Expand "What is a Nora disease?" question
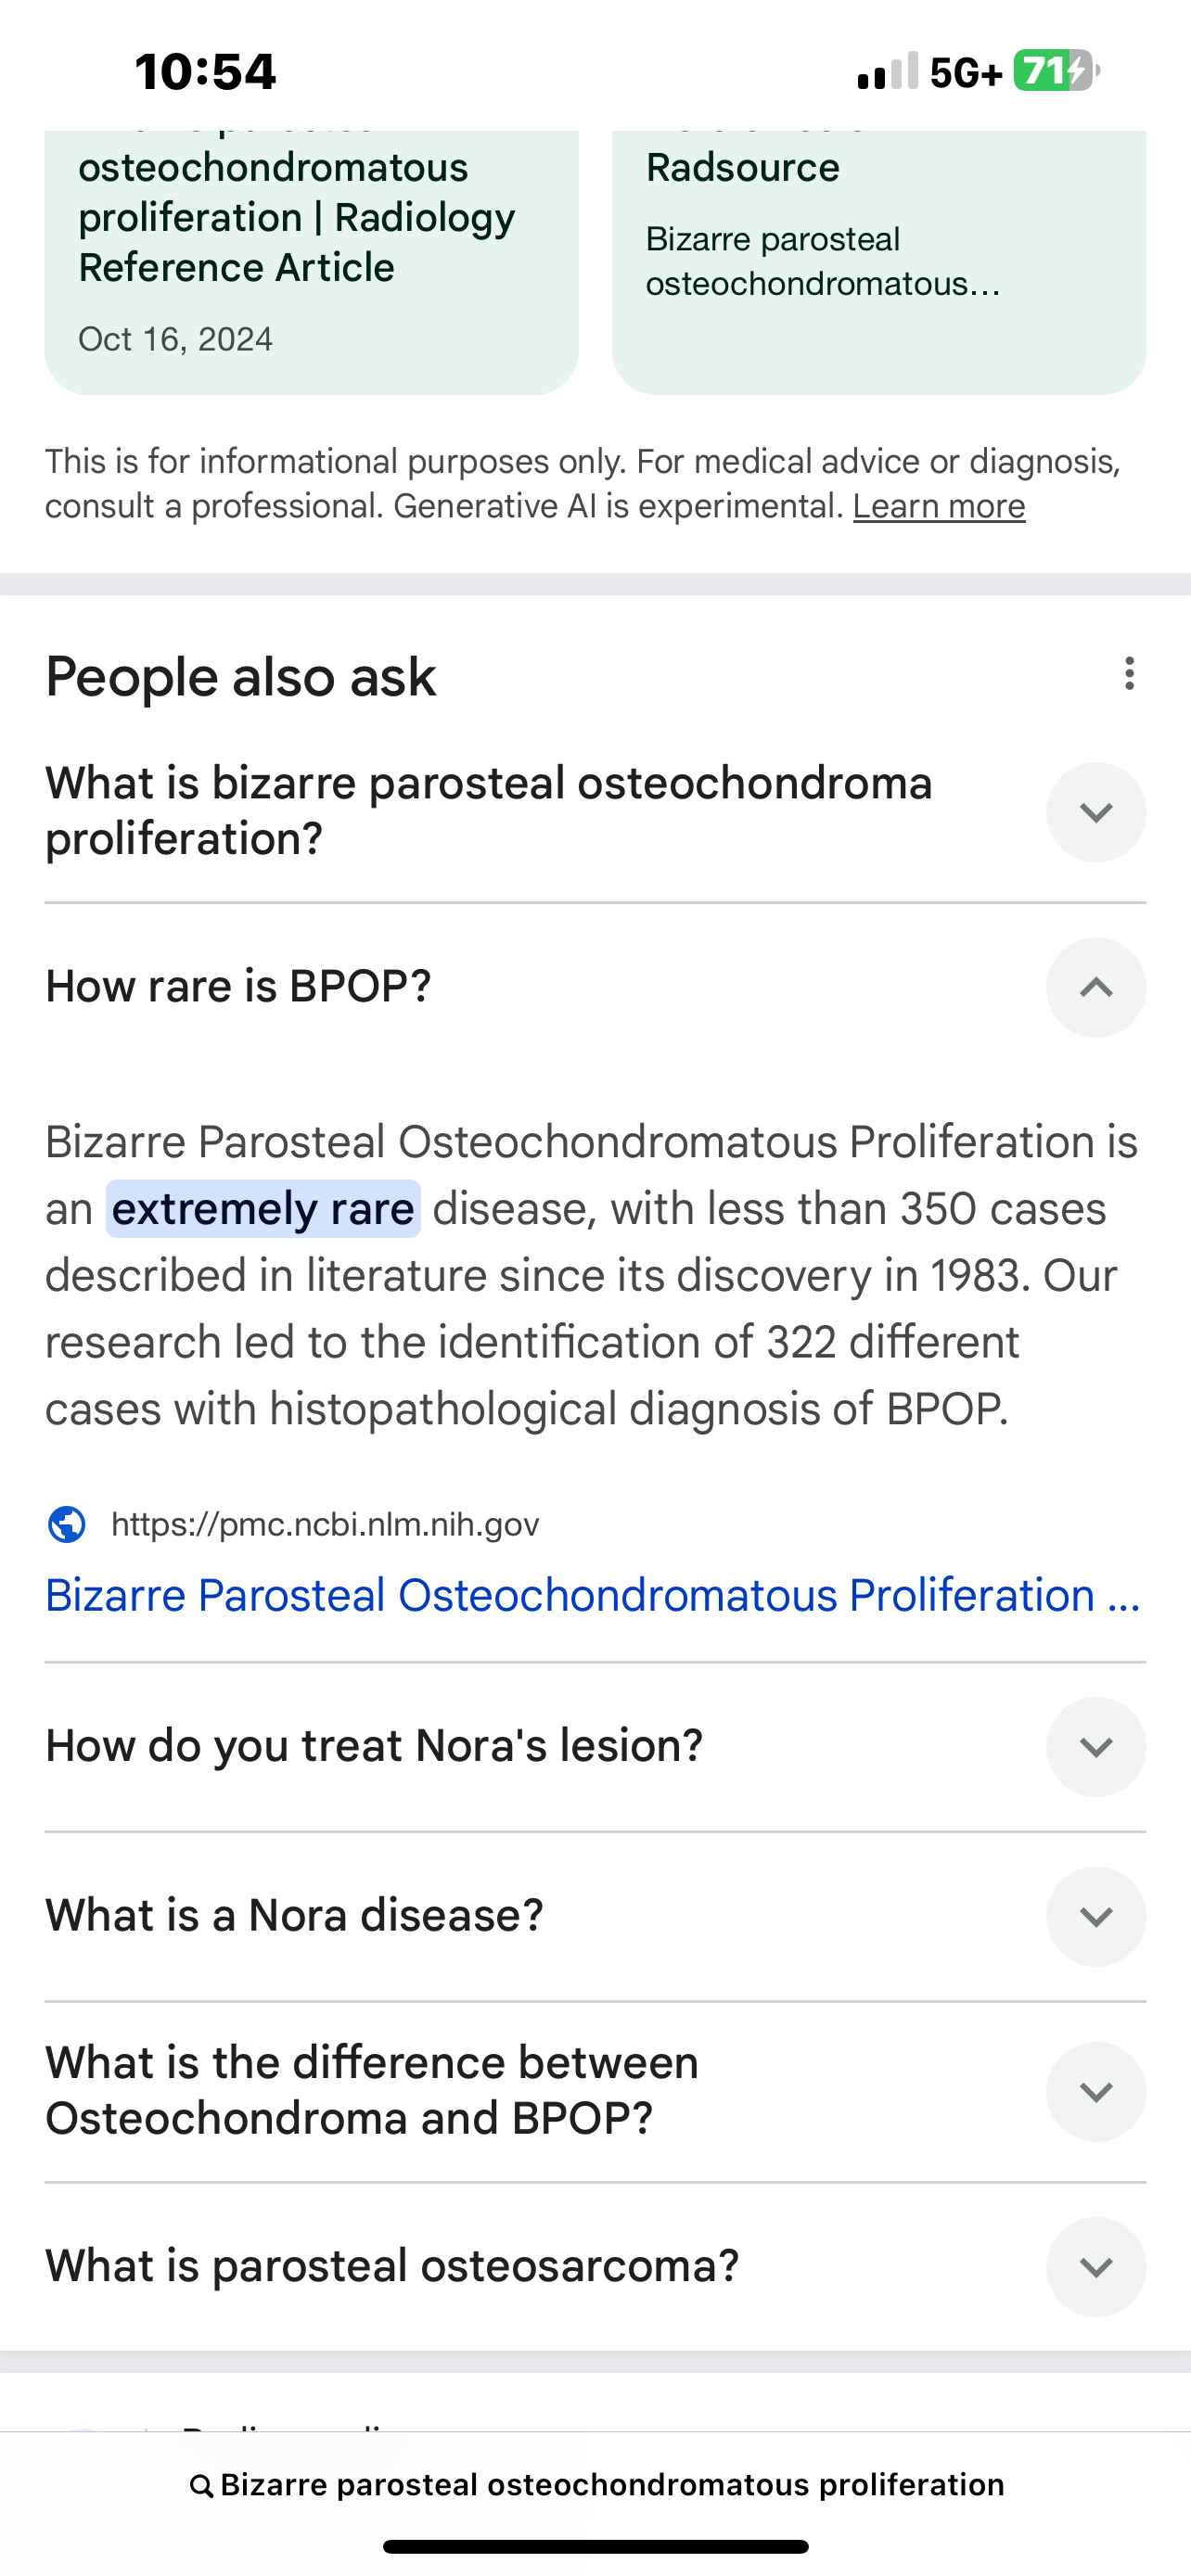This screenshot has width=1191, height=2576. click(x=1095, y=1916)
